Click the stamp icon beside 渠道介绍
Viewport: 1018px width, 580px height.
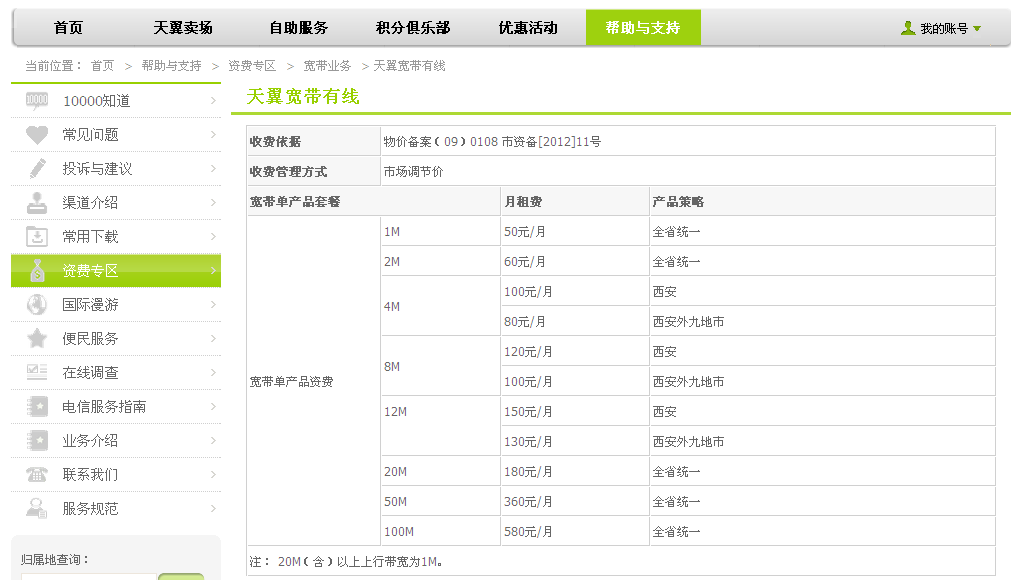coord(37,203)
